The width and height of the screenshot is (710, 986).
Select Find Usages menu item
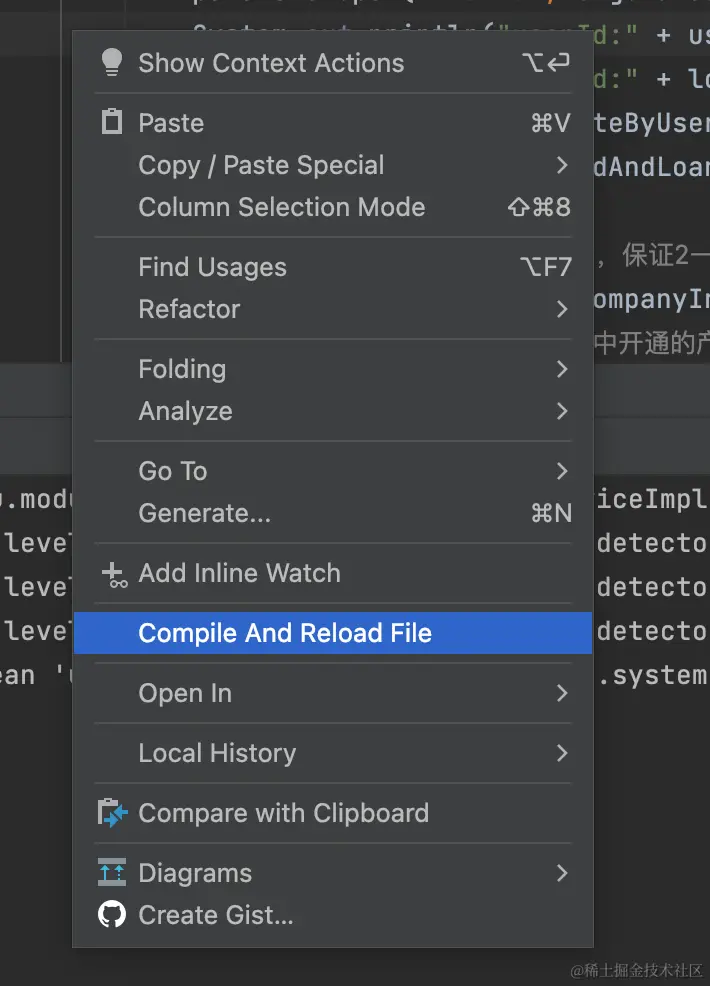(333, 267)
